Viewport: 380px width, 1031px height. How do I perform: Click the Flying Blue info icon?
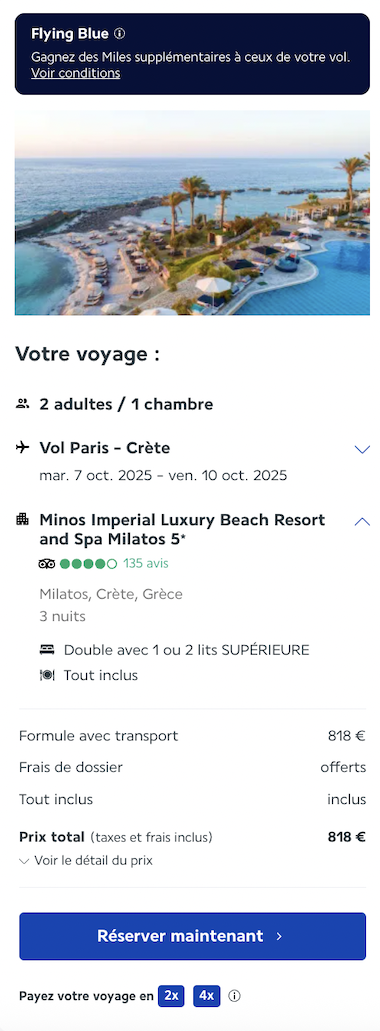point(119,34)
